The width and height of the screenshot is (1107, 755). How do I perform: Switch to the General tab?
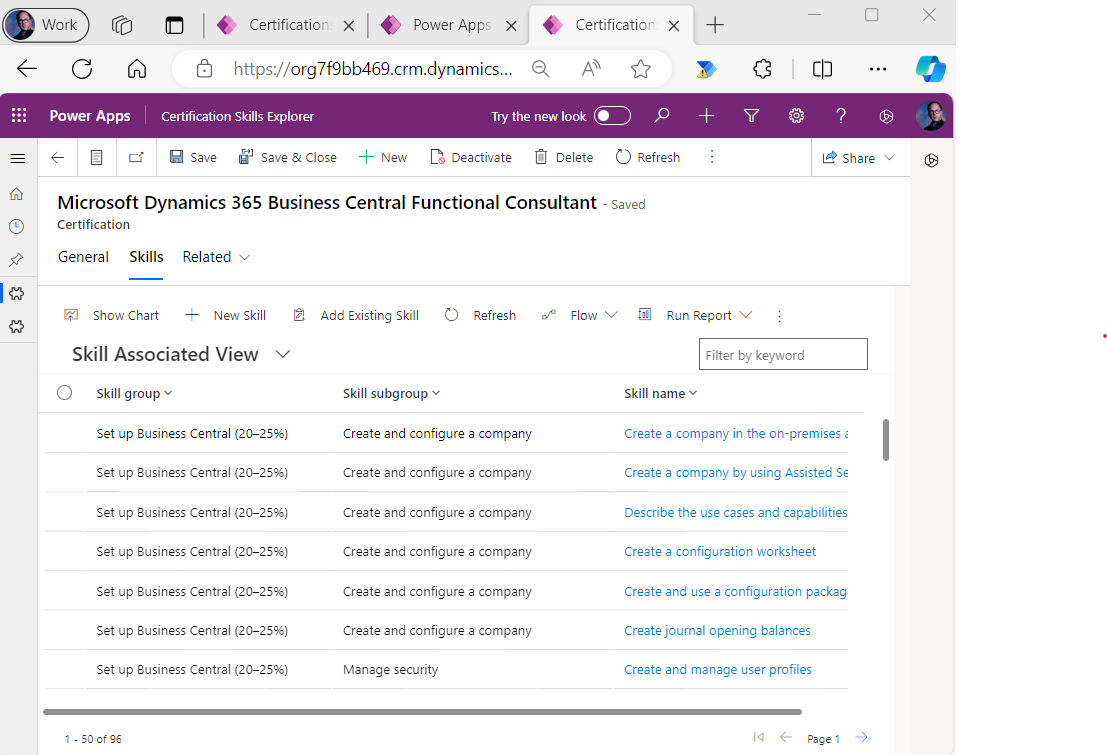tap(83, 257)
